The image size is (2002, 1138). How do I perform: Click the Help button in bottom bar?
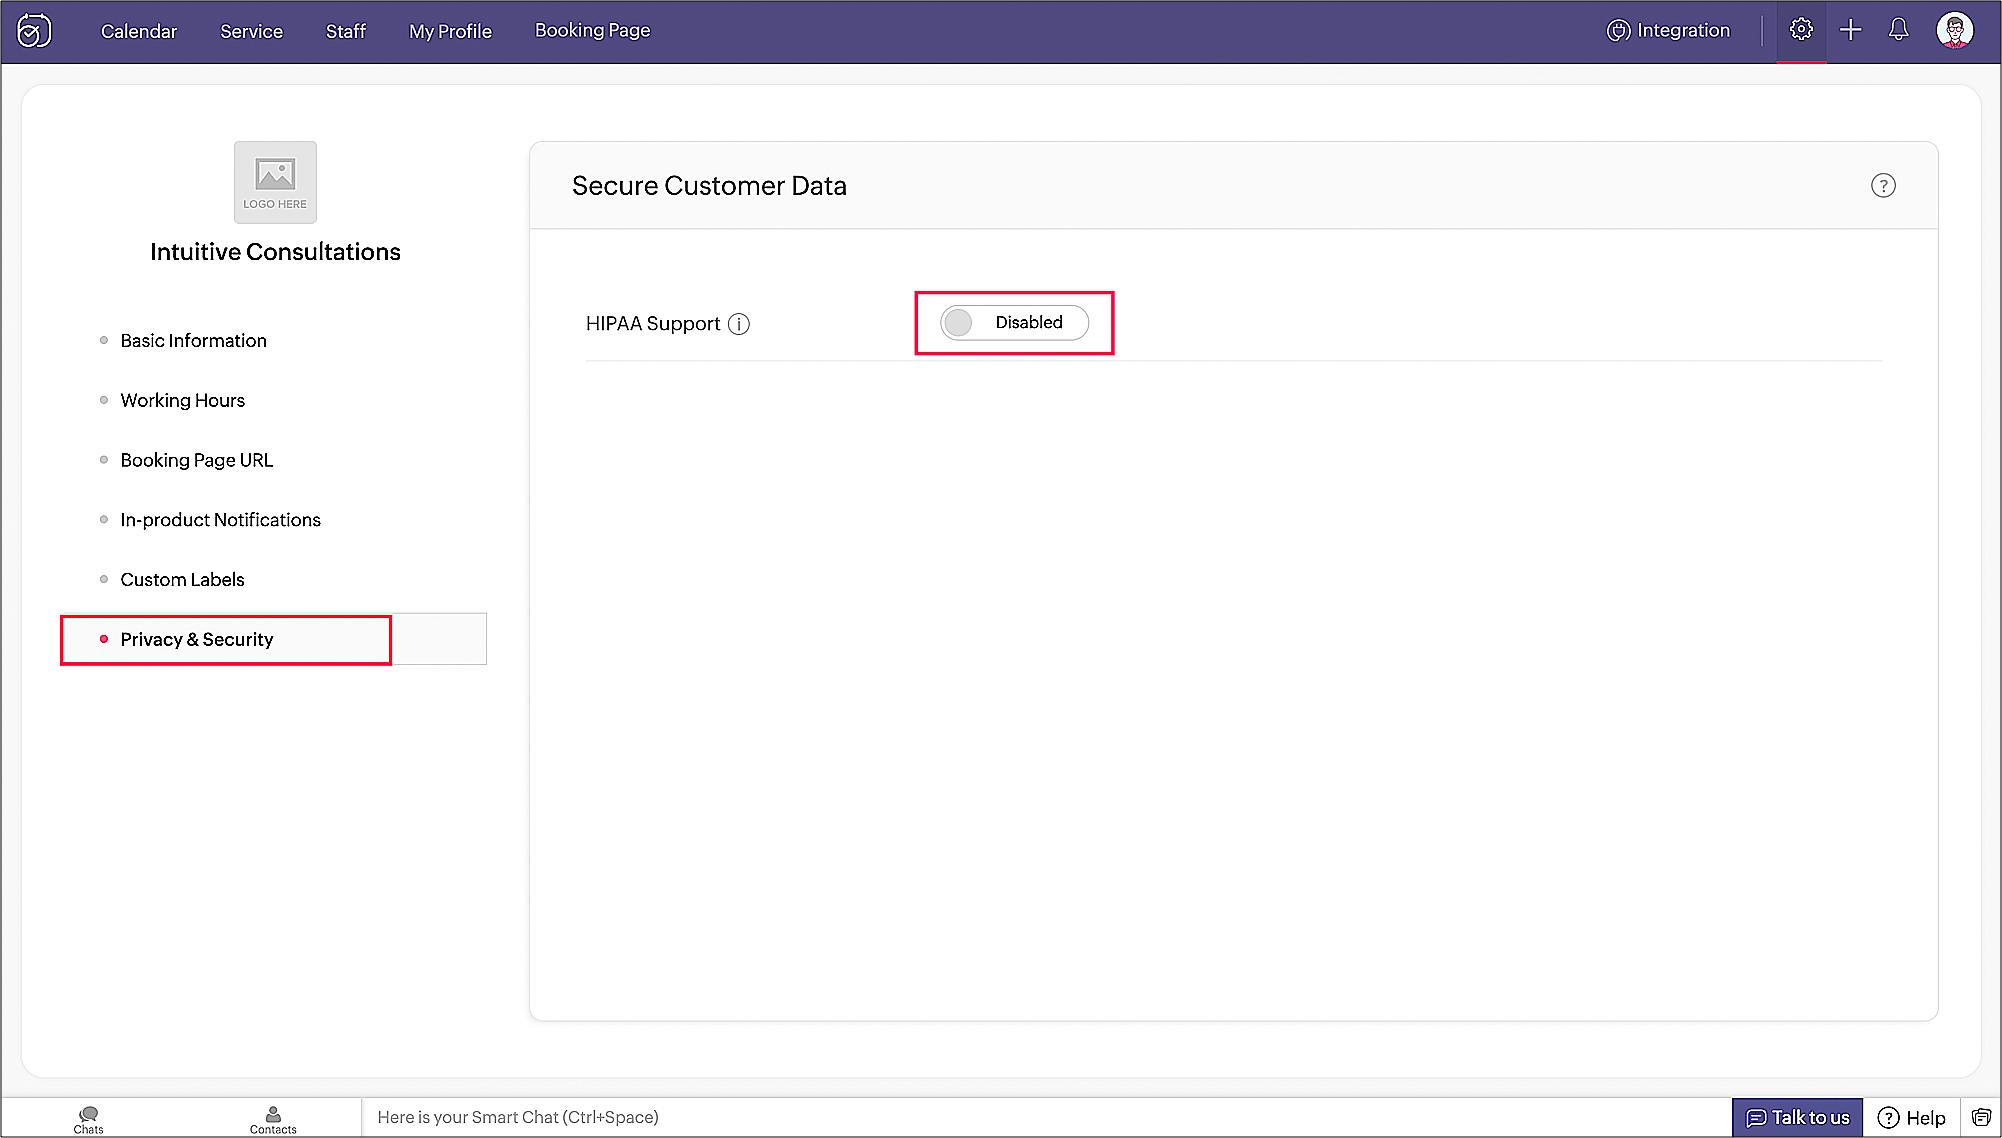pyautogui.click(x=1911, y=1117)
